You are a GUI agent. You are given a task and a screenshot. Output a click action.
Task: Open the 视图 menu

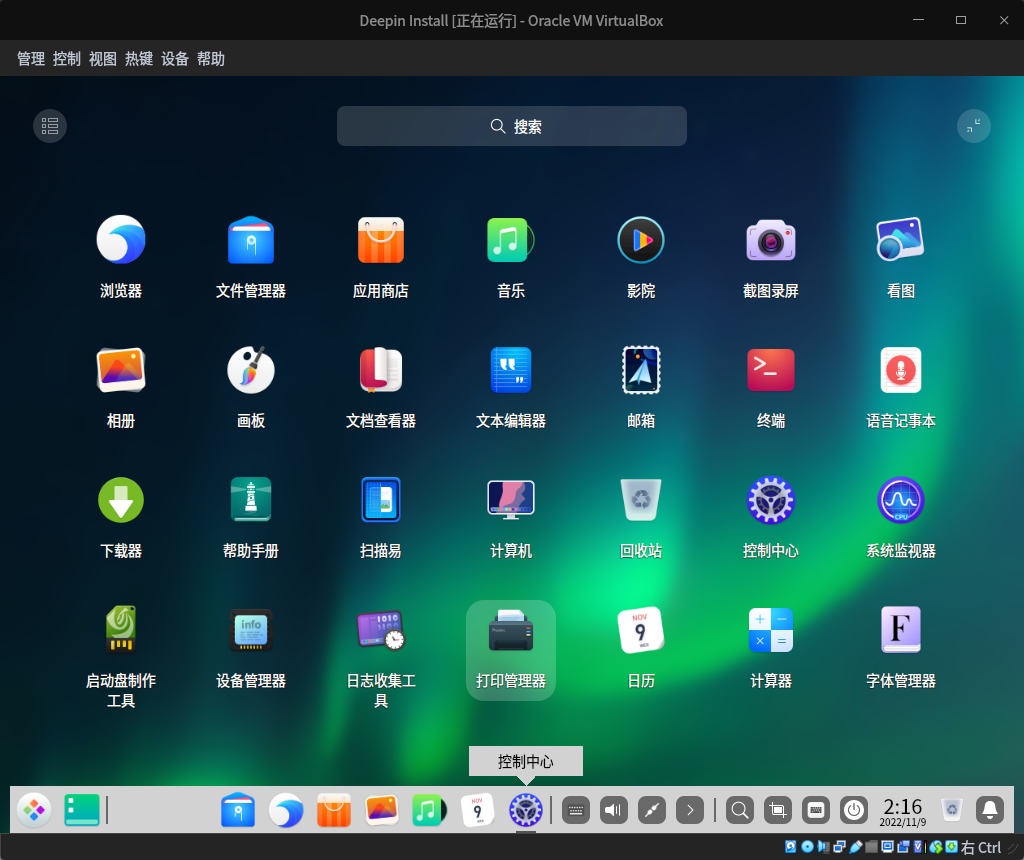click(x=103, y=59)
